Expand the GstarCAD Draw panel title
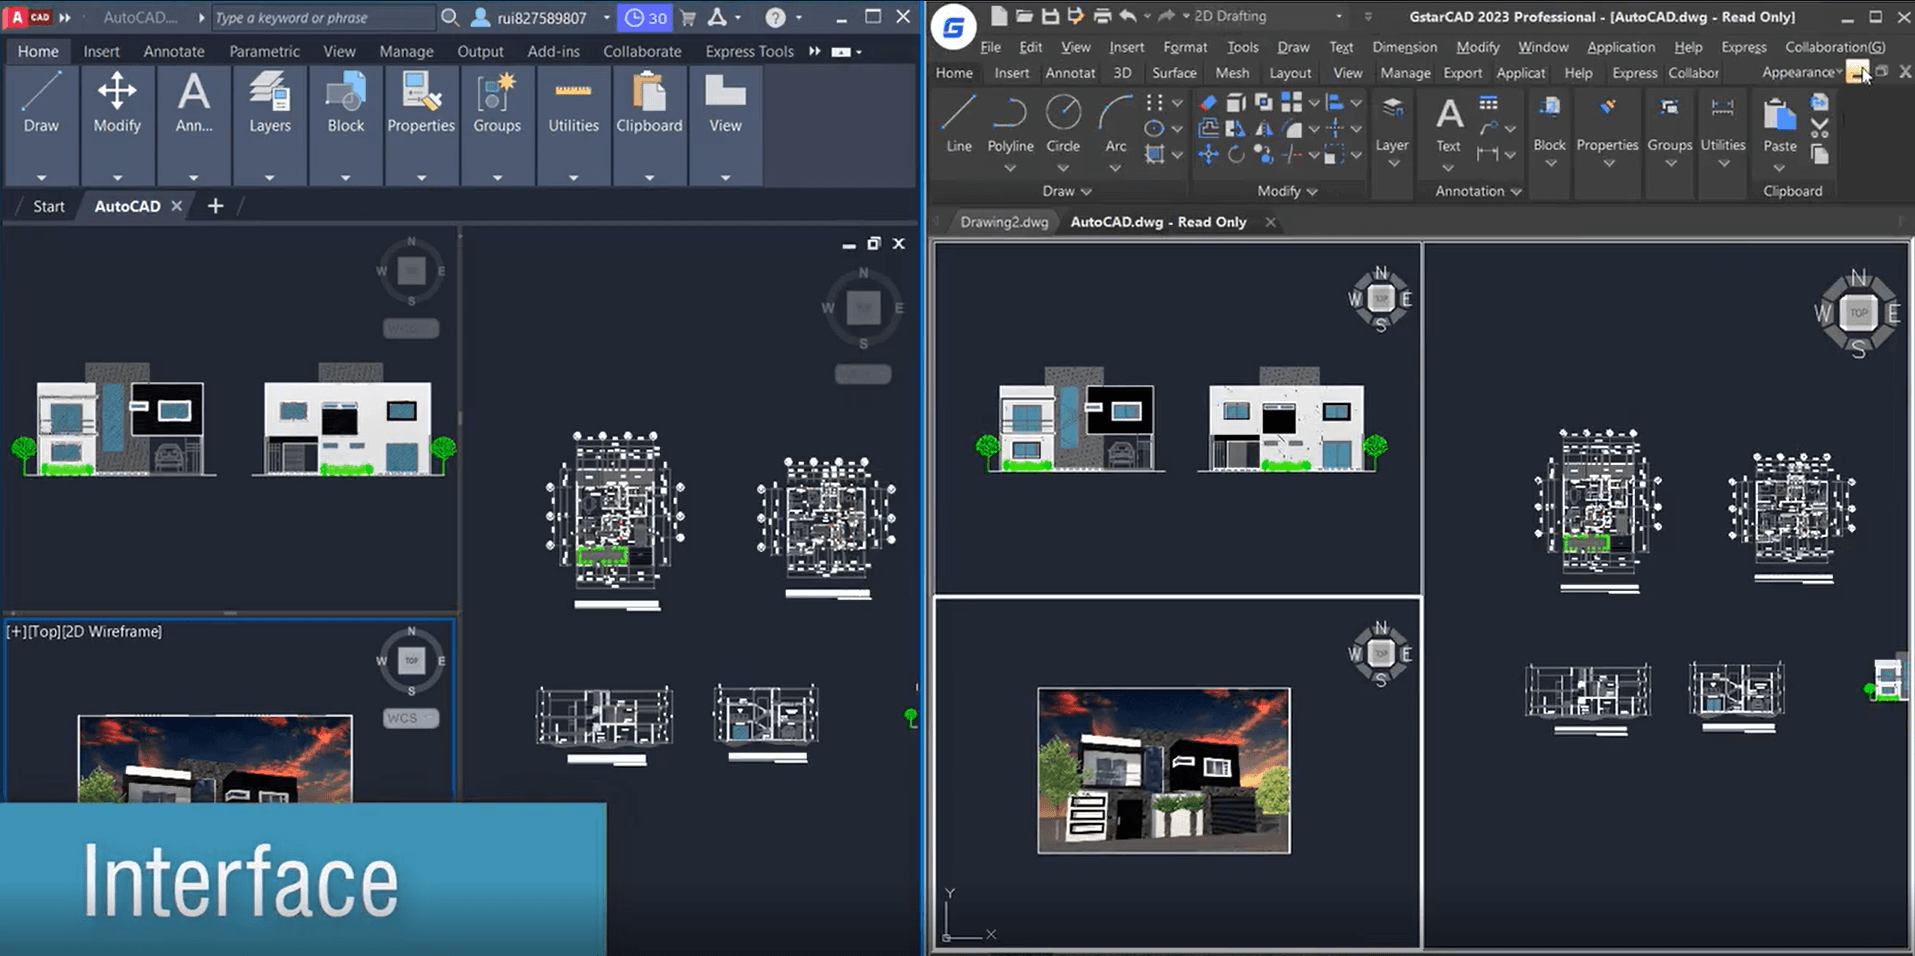 (1067, 191)
